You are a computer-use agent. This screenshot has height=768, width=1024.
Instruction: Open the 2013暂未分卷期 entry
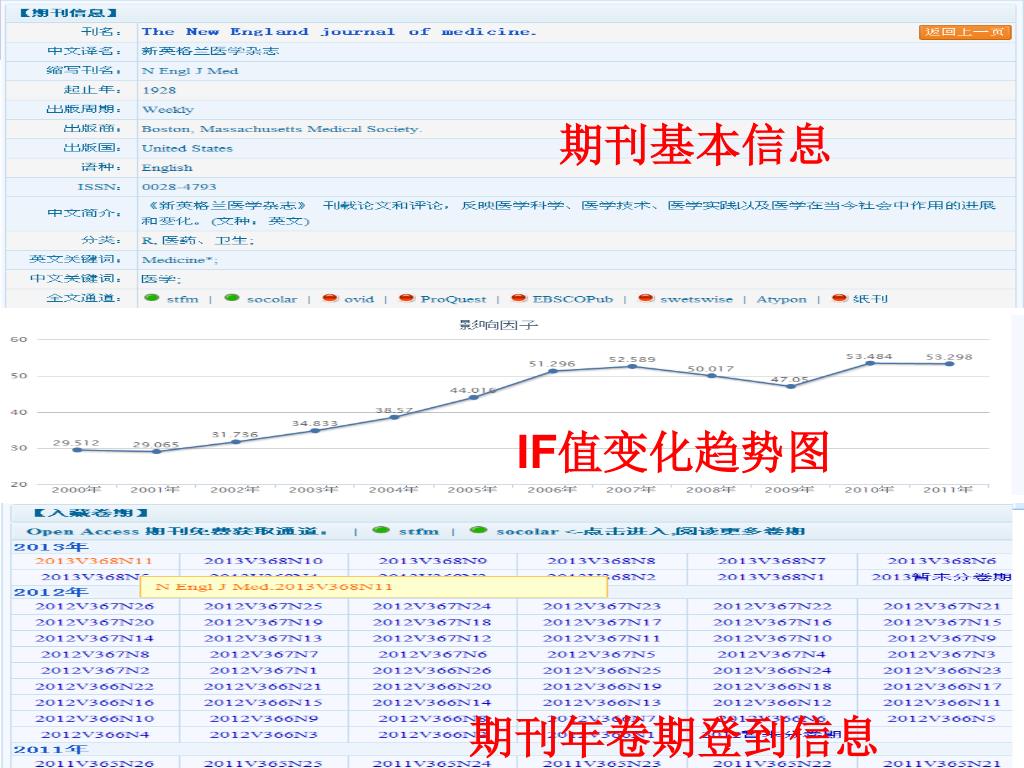942,577
